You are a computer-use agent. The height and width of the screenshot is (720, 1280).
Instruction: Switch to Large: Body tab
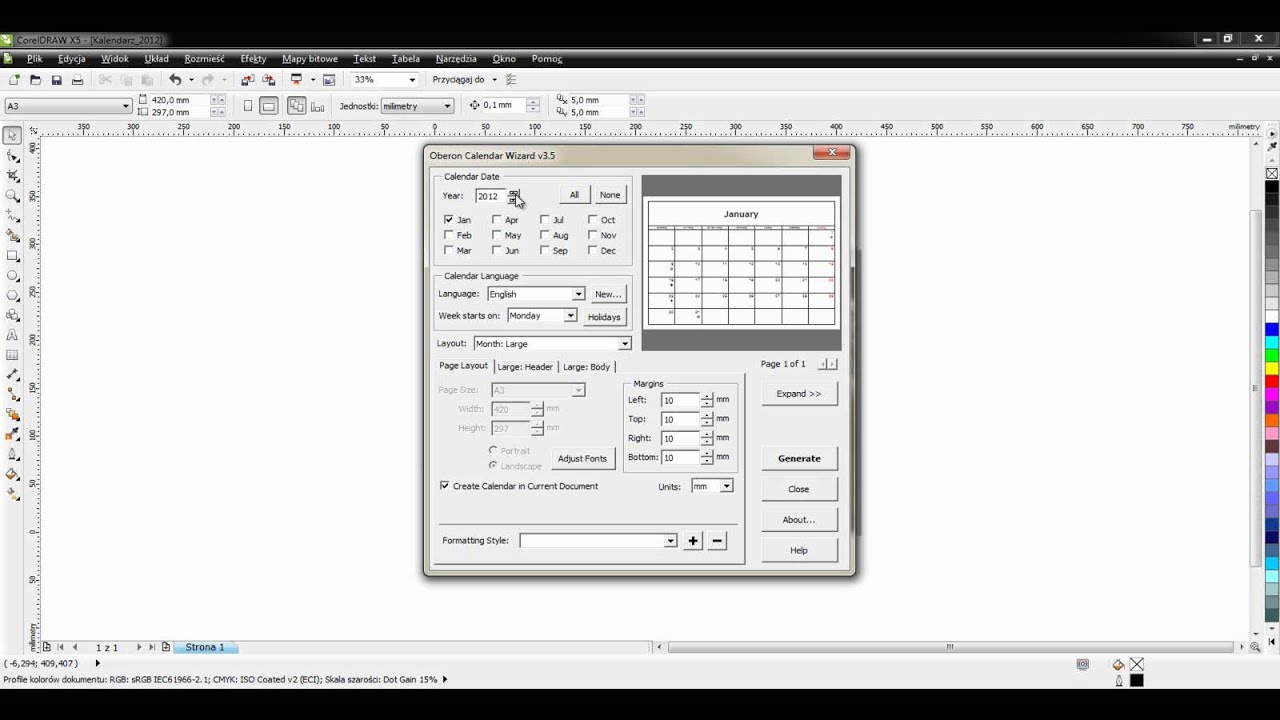pyautogui.click(x=586, y=367)
